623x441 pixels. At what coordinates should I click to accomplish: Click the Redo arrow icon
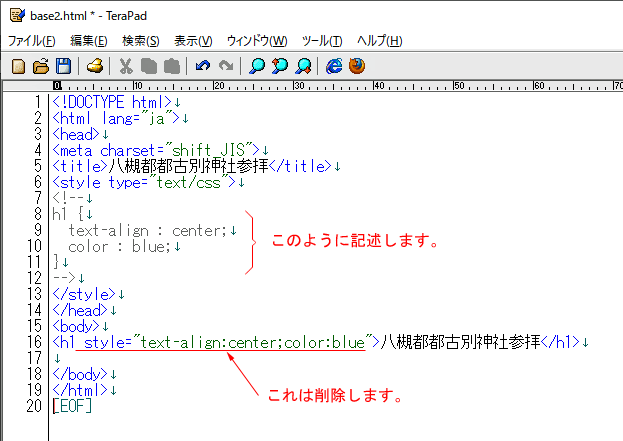pos(226,66)
